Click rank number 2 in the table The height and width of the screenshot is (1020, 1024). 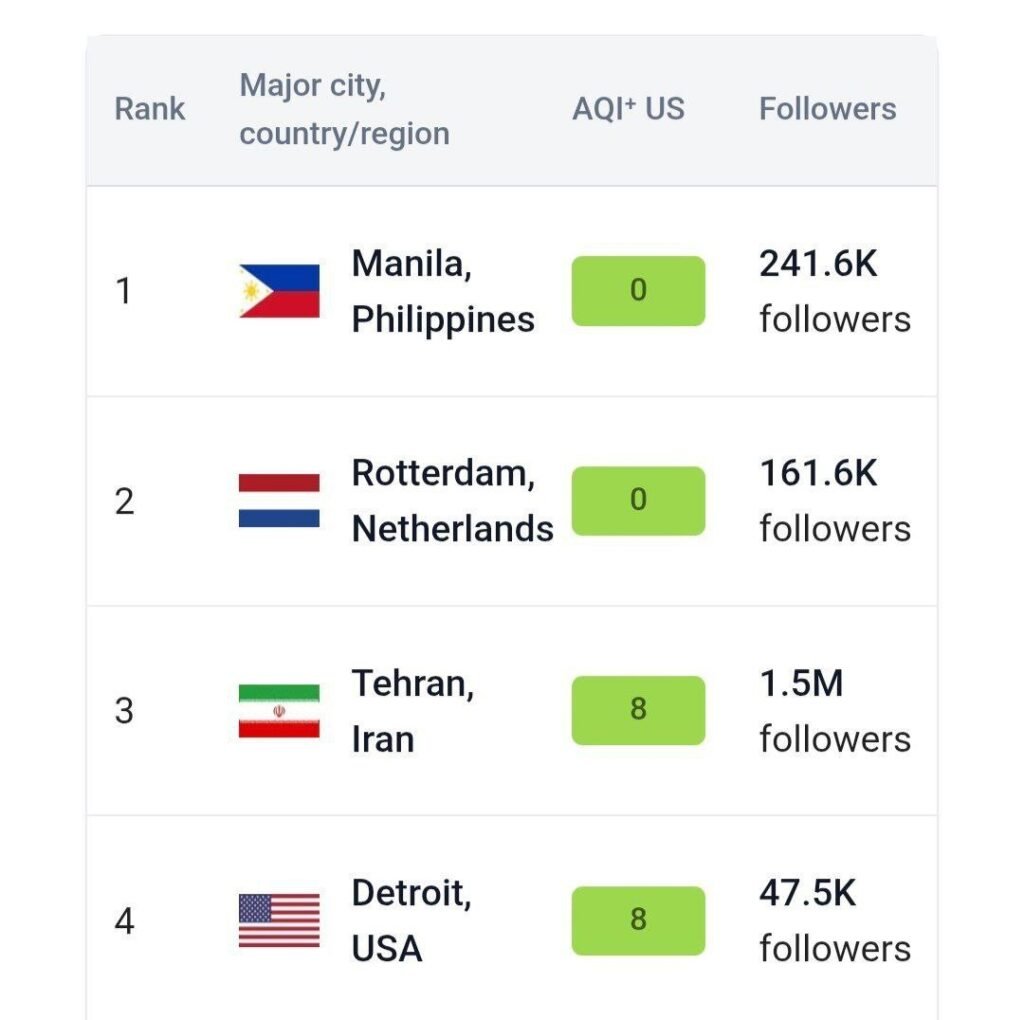(124, 501)
